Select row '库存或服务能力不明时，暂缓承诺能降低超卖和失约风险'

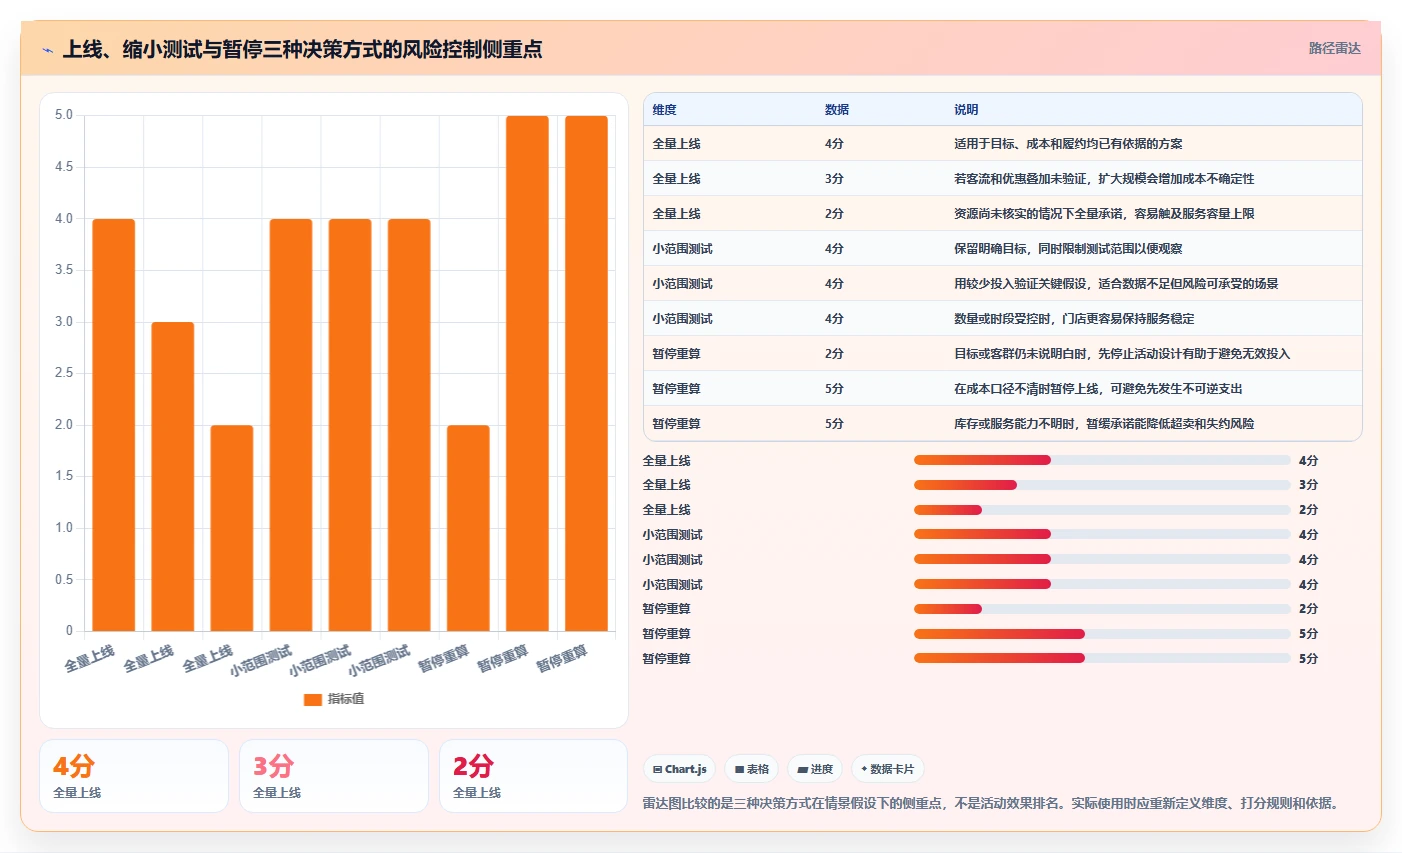(1003, 423)
